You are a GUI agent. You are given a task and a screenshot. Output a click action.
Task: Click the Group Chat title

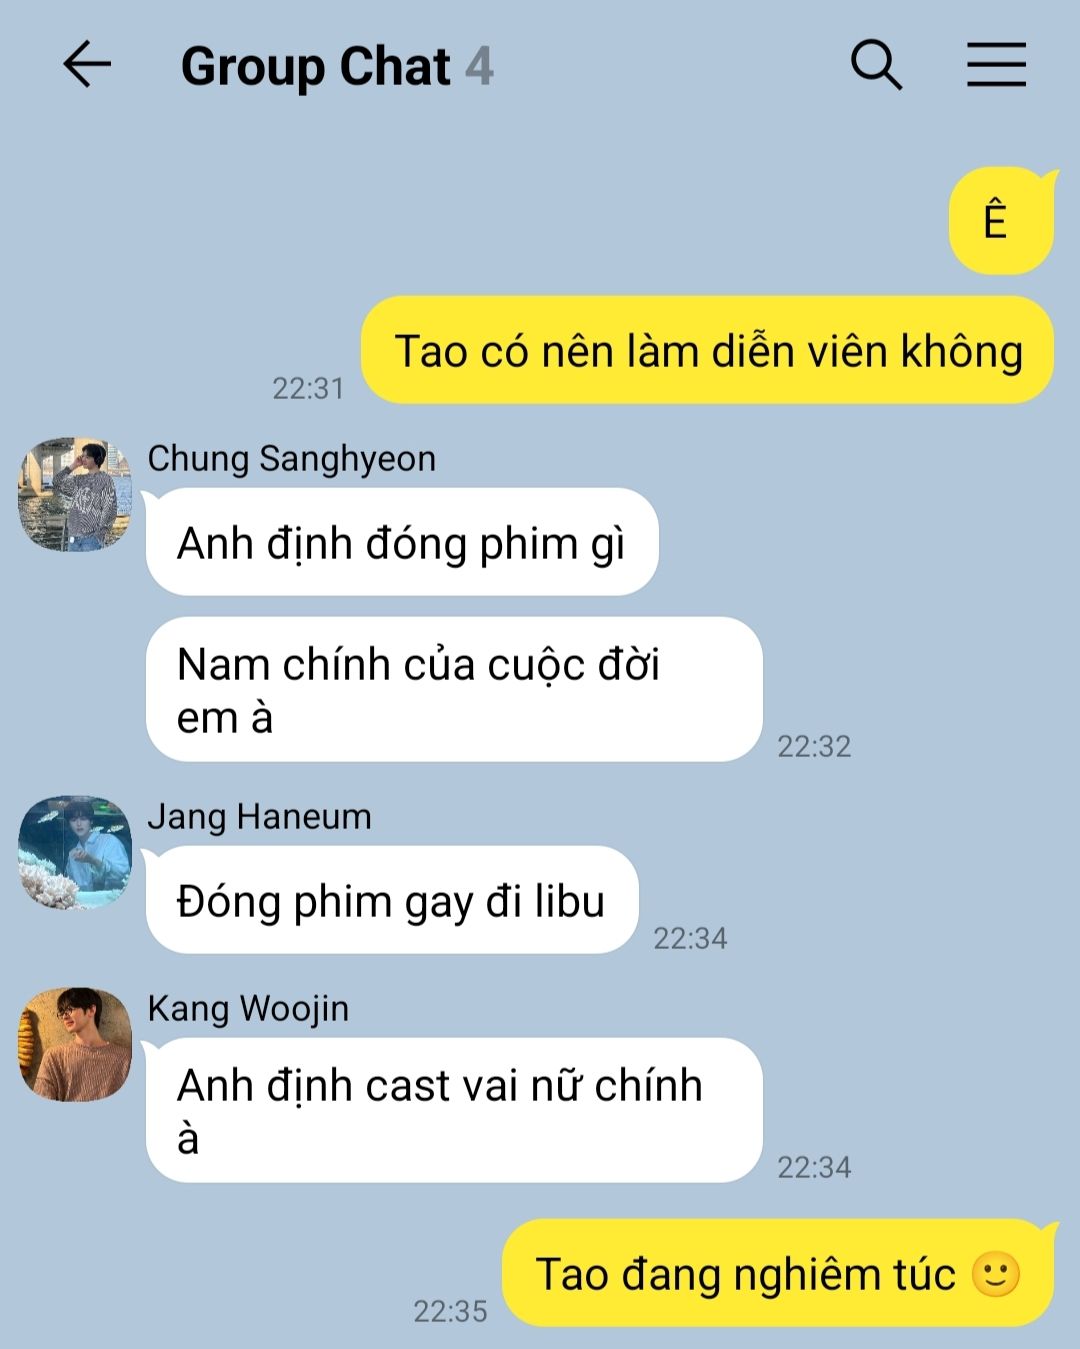pyautogui.click(x=316, y=67)
